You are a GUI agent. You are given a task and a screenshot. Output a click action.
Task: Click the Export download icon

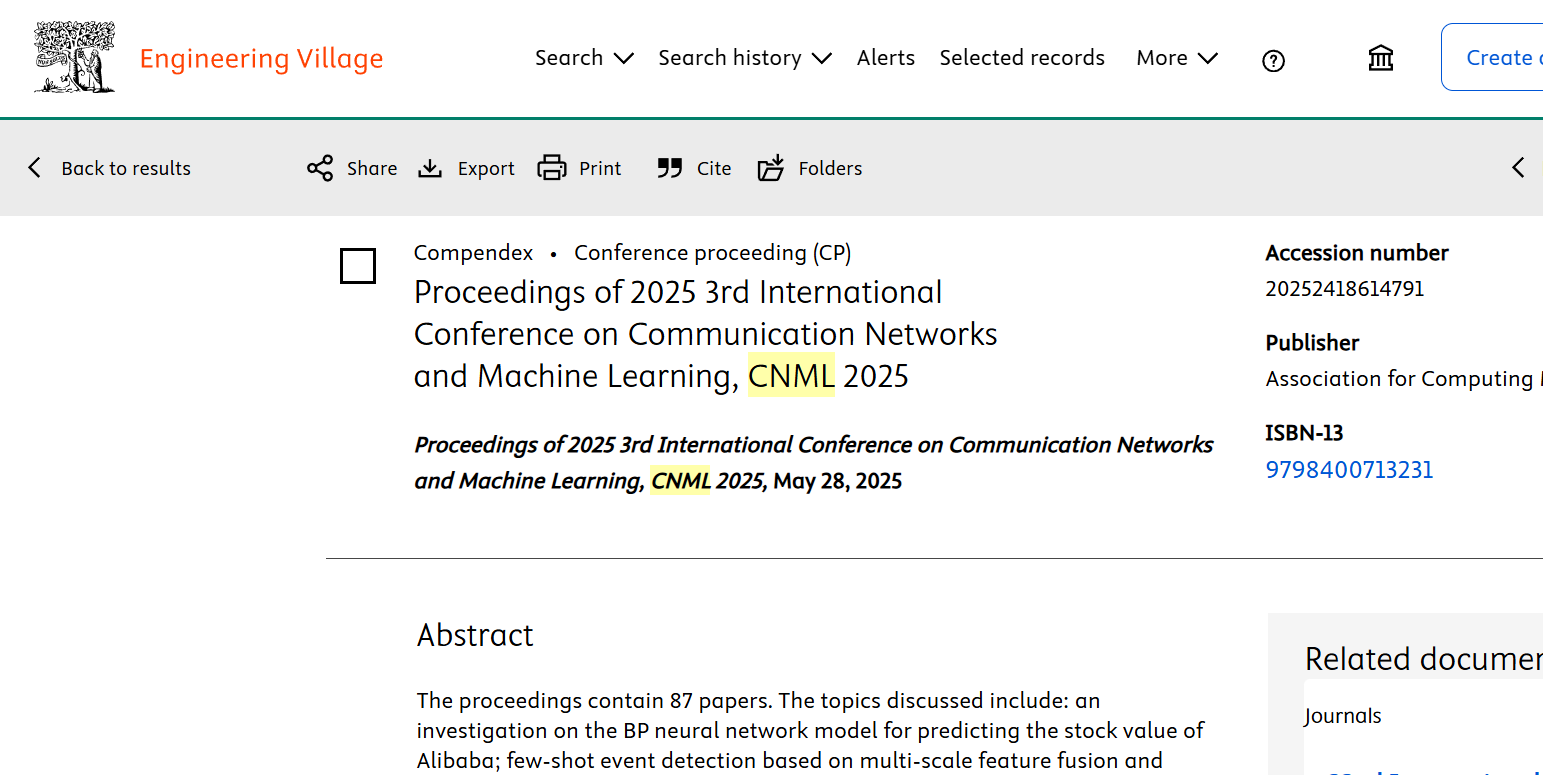tap(430, 168)
